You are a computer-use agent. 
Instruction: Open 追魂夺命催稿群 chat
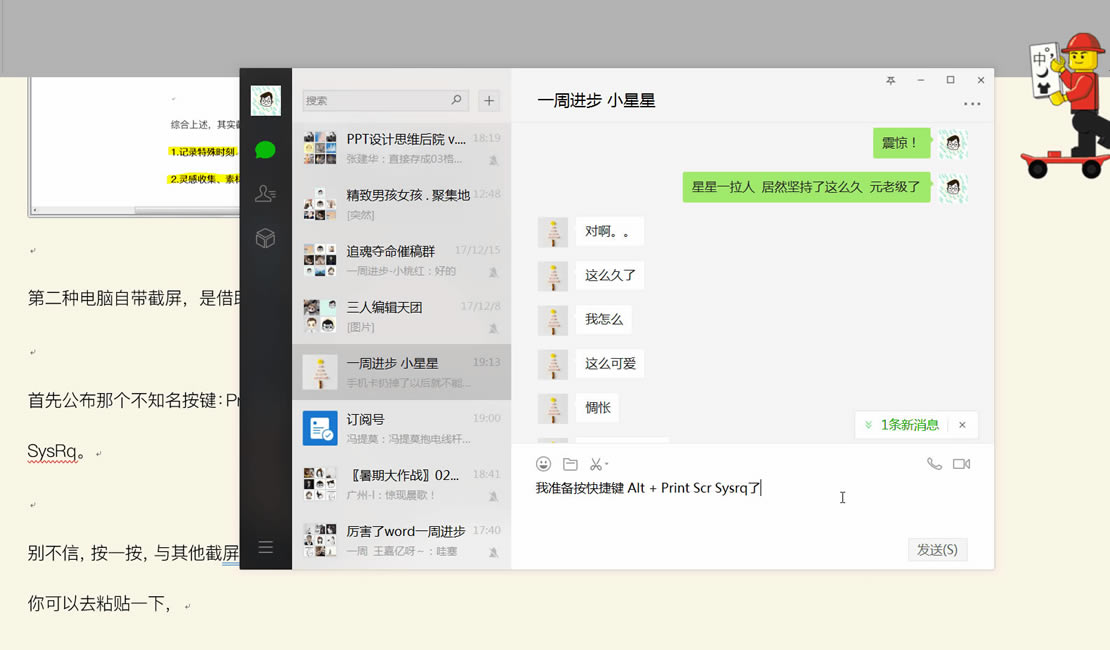pyautogui.click(x=401, y=260)
